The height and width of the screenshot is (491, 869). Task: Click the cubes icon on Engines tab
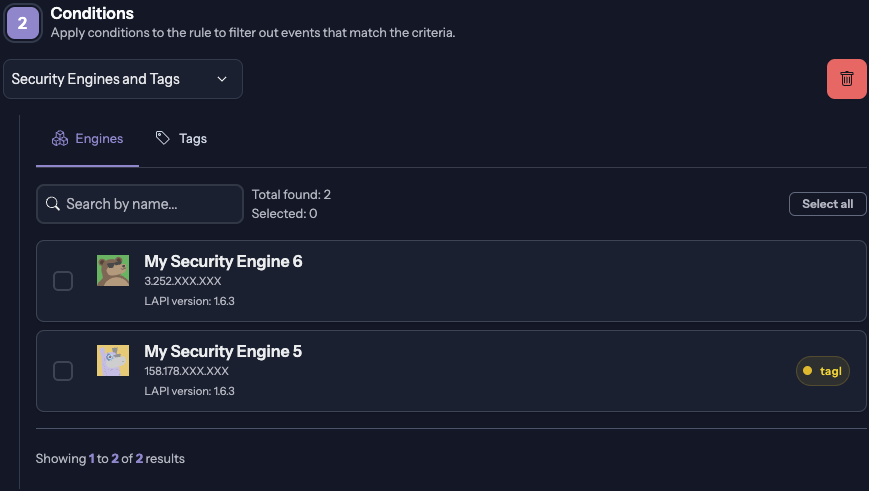pos(60,139)
